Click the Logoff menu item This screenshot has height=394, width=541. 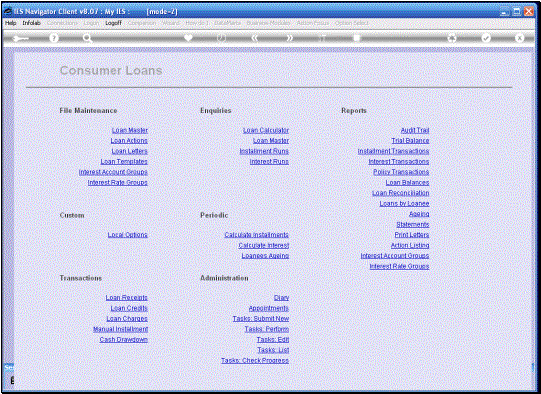(x=114, y=23)
